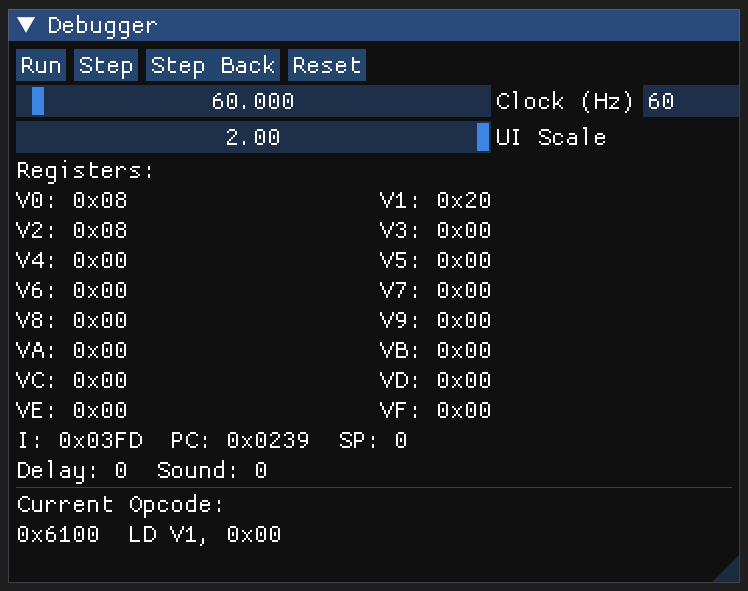Click the UI Scale slider showing 2.00
Screen dimensions: 748x591
pyautogui.click(x=253, y=137)
